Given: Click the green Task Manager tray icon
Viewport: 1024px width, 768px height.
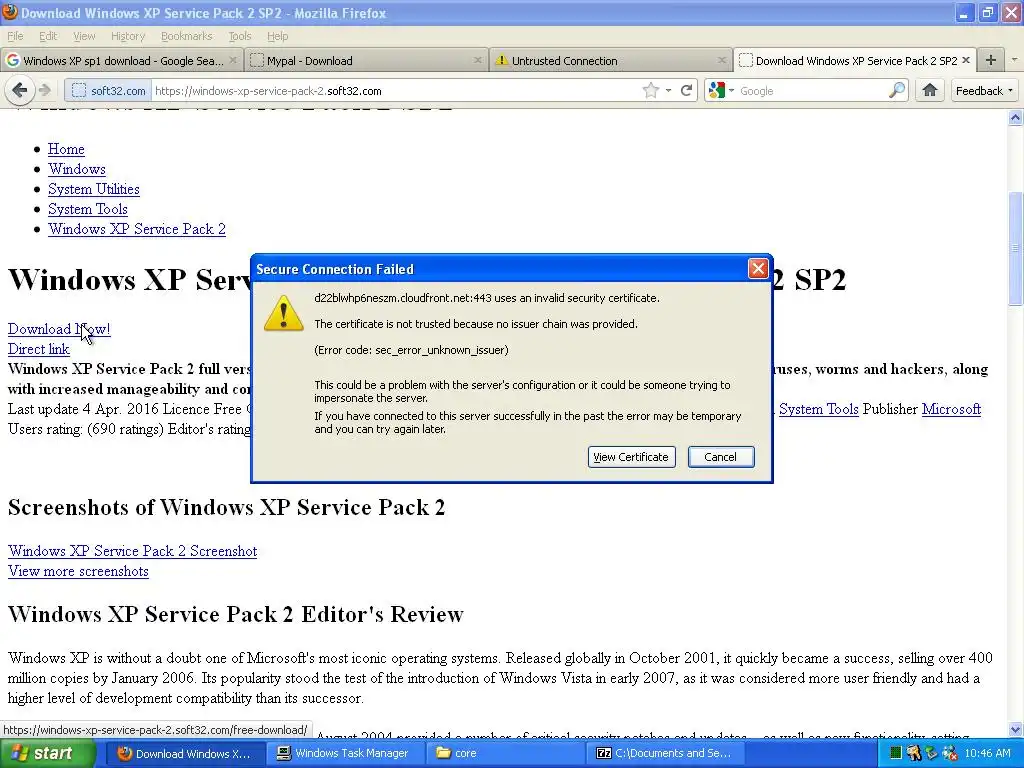Looking at the screenshot, I should point(895,753).
